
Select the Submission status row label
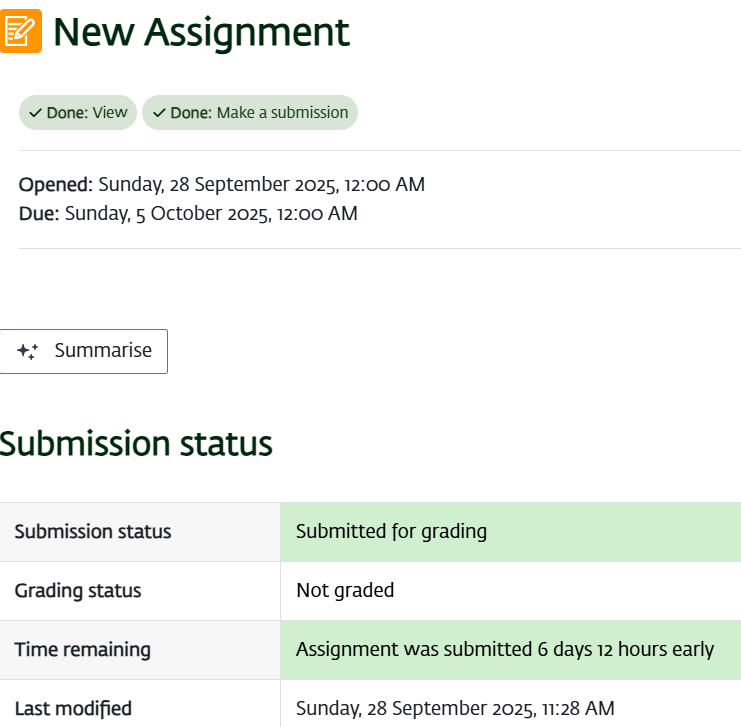[x=93, y=531]
